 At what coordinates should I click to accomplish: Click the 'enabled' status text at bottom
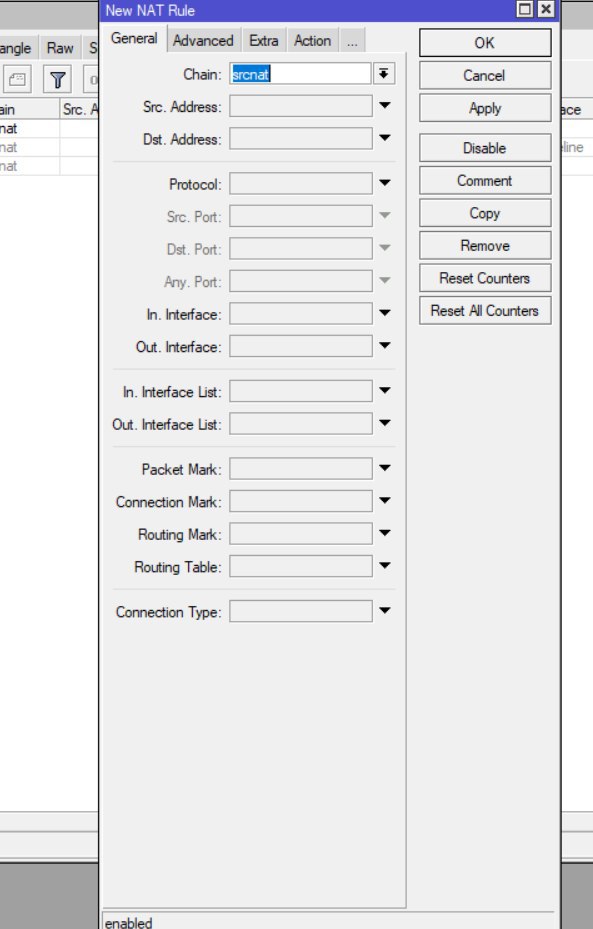click(129, 922)
